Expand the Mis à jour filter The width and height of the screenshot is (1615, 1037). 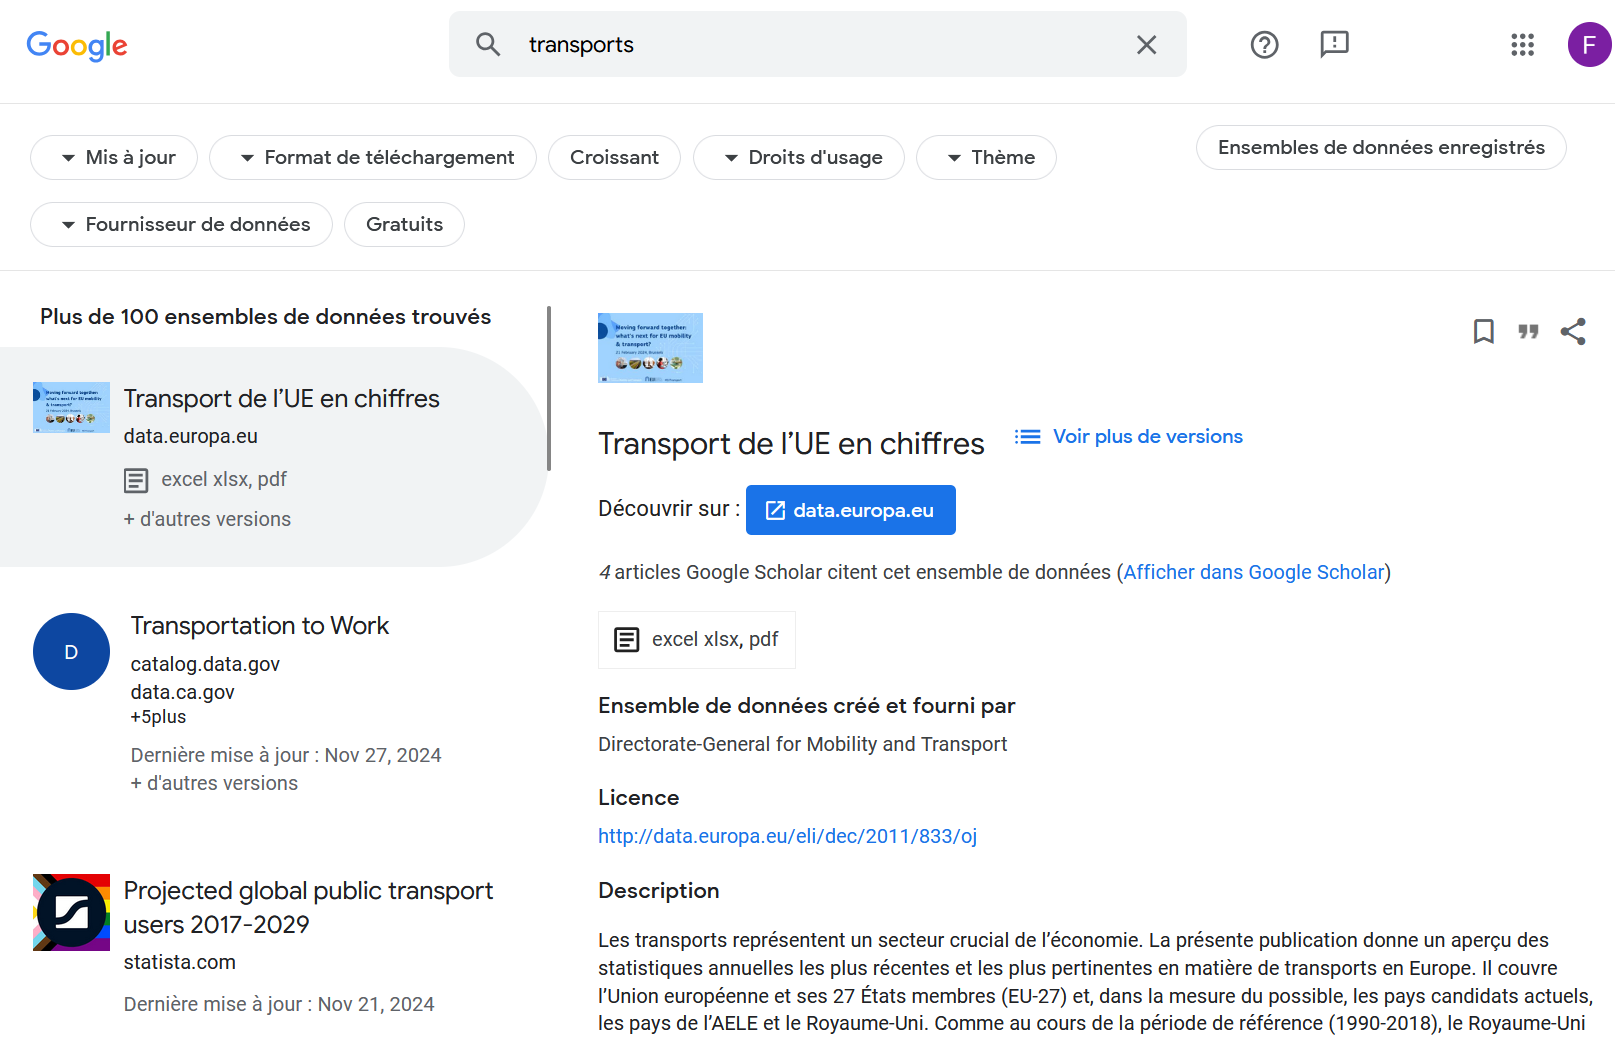click(x=114, y=158)
